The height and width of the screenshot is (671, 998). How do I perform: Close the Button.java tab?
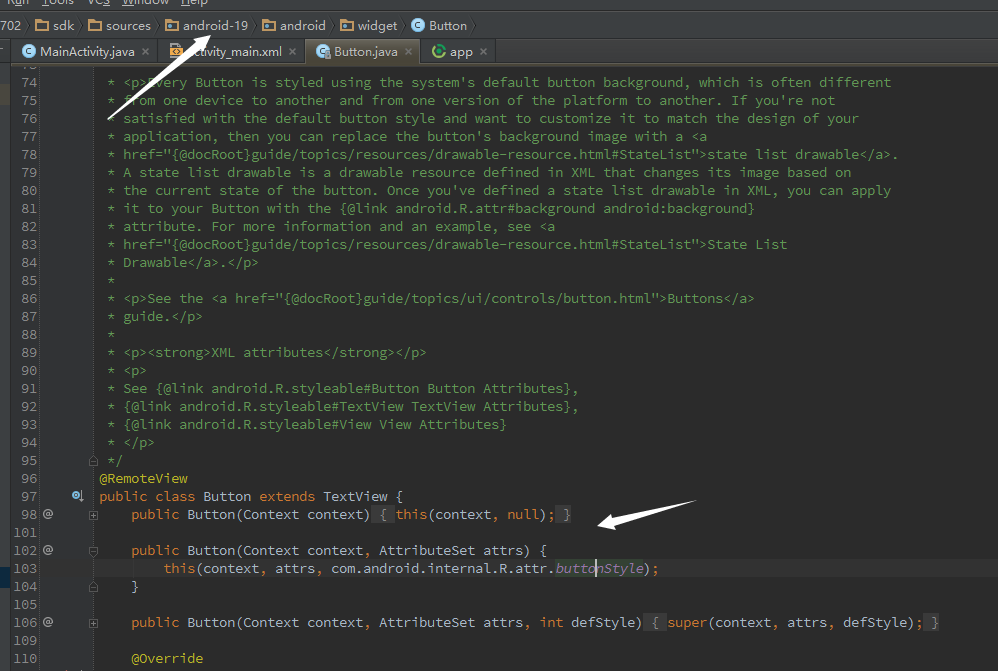[x=407, y=51]
